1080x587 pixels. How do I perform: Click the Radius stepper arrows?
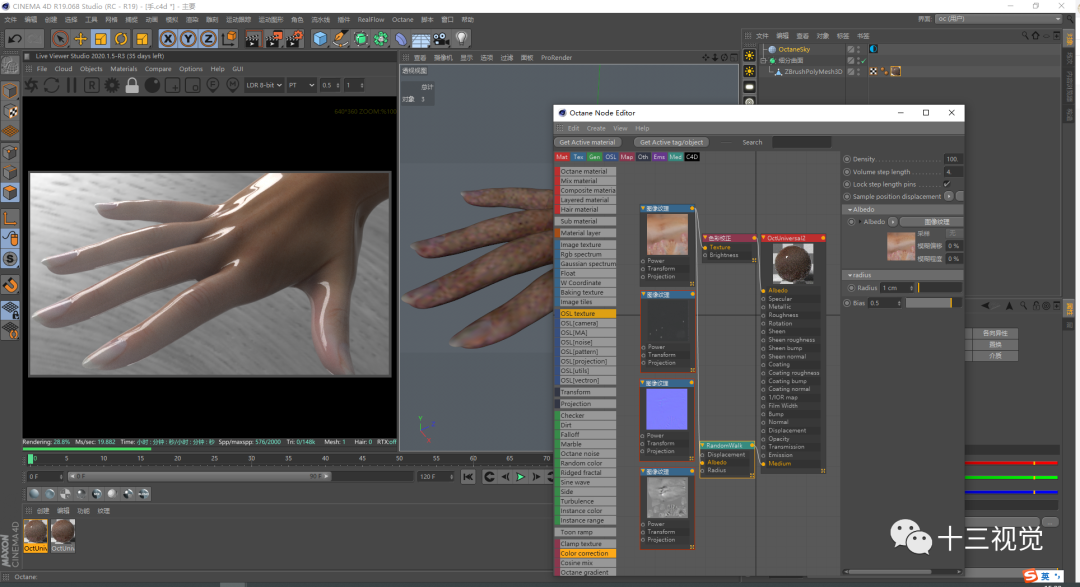click(x=911, y=288)
